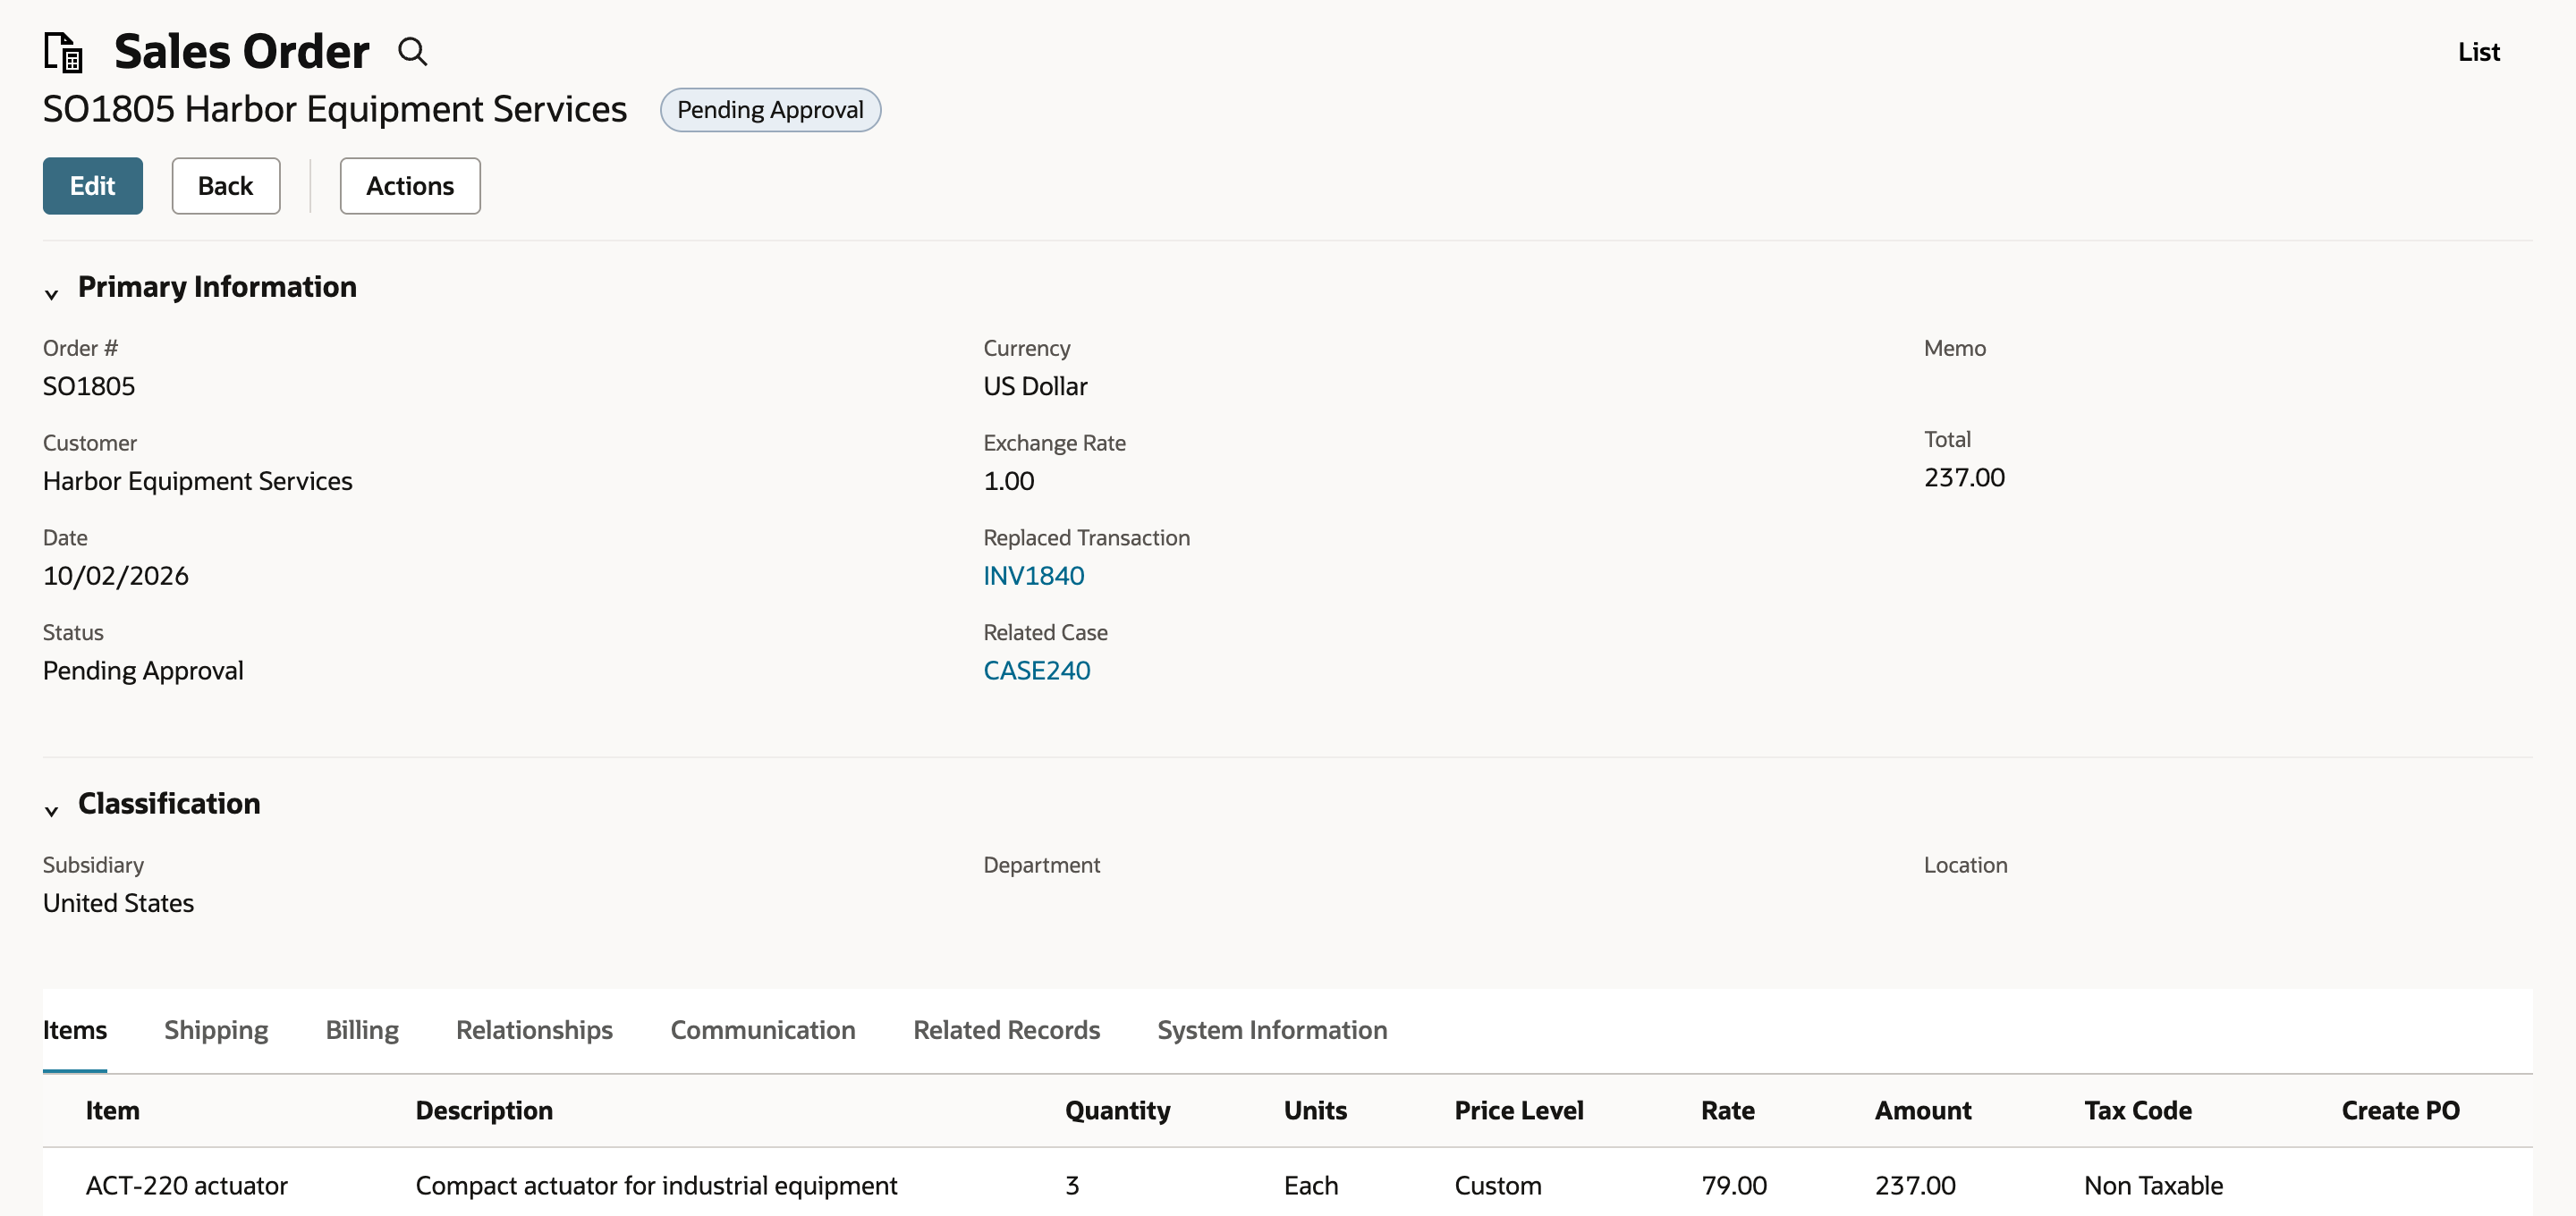The image size is (2576, 1216).
Task: Open the Actions menu button
Action: [x=410, y=186]
